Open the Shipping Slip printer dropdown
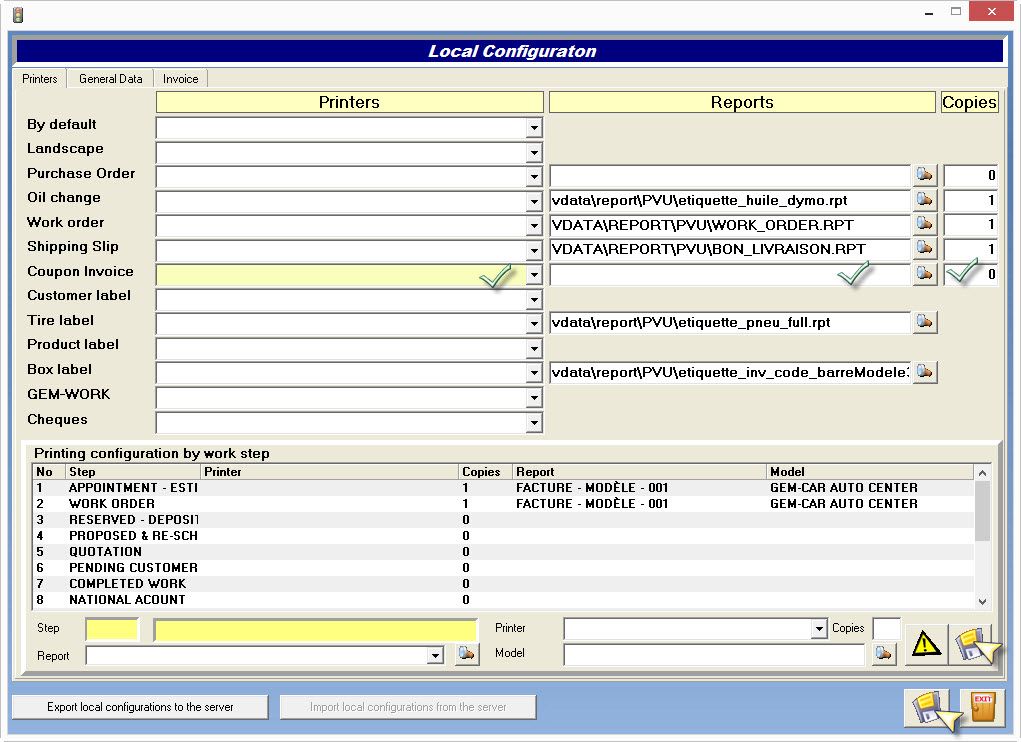 click(x=534, y=250)
